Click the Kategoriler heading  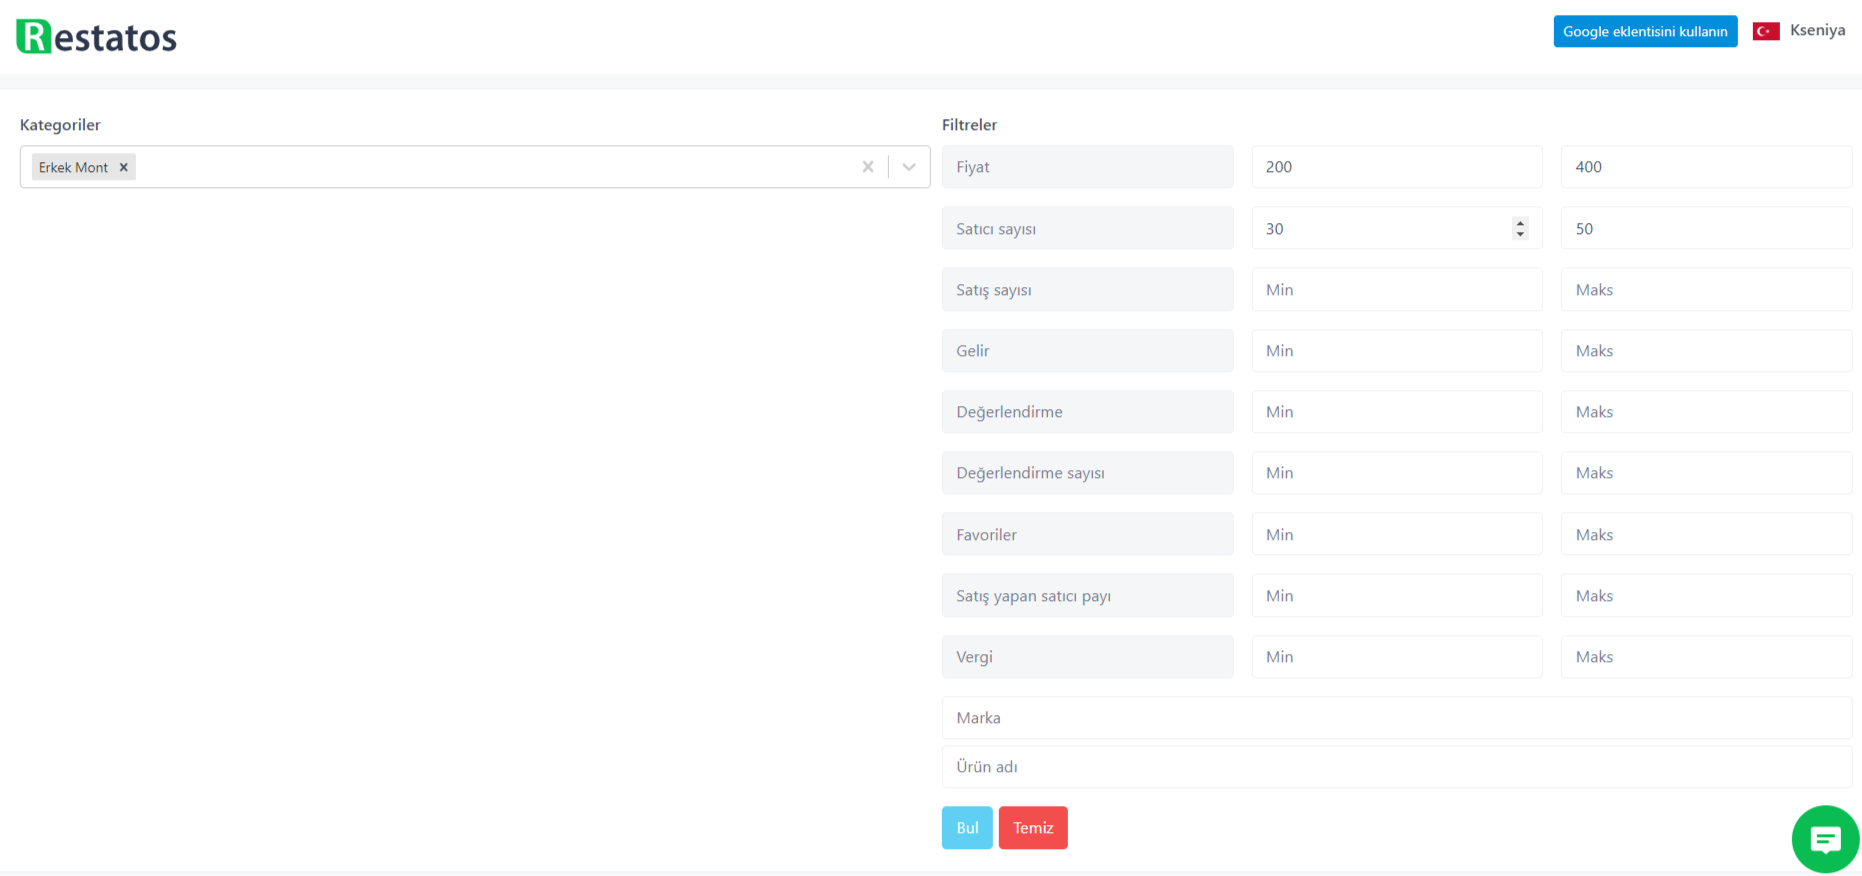pos(60,125)
